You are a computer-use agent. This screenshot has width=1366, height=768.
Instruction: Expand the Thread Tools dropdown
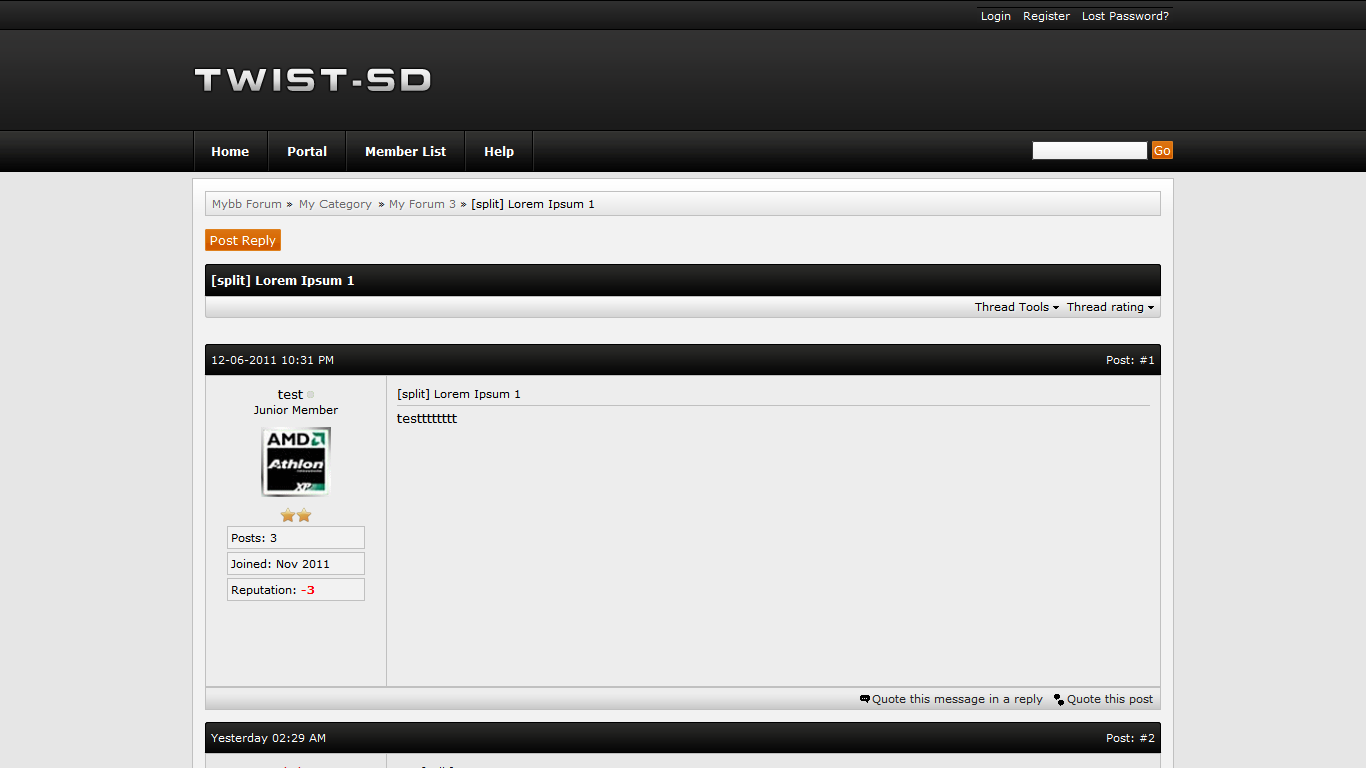click(x=1016, y=307)
